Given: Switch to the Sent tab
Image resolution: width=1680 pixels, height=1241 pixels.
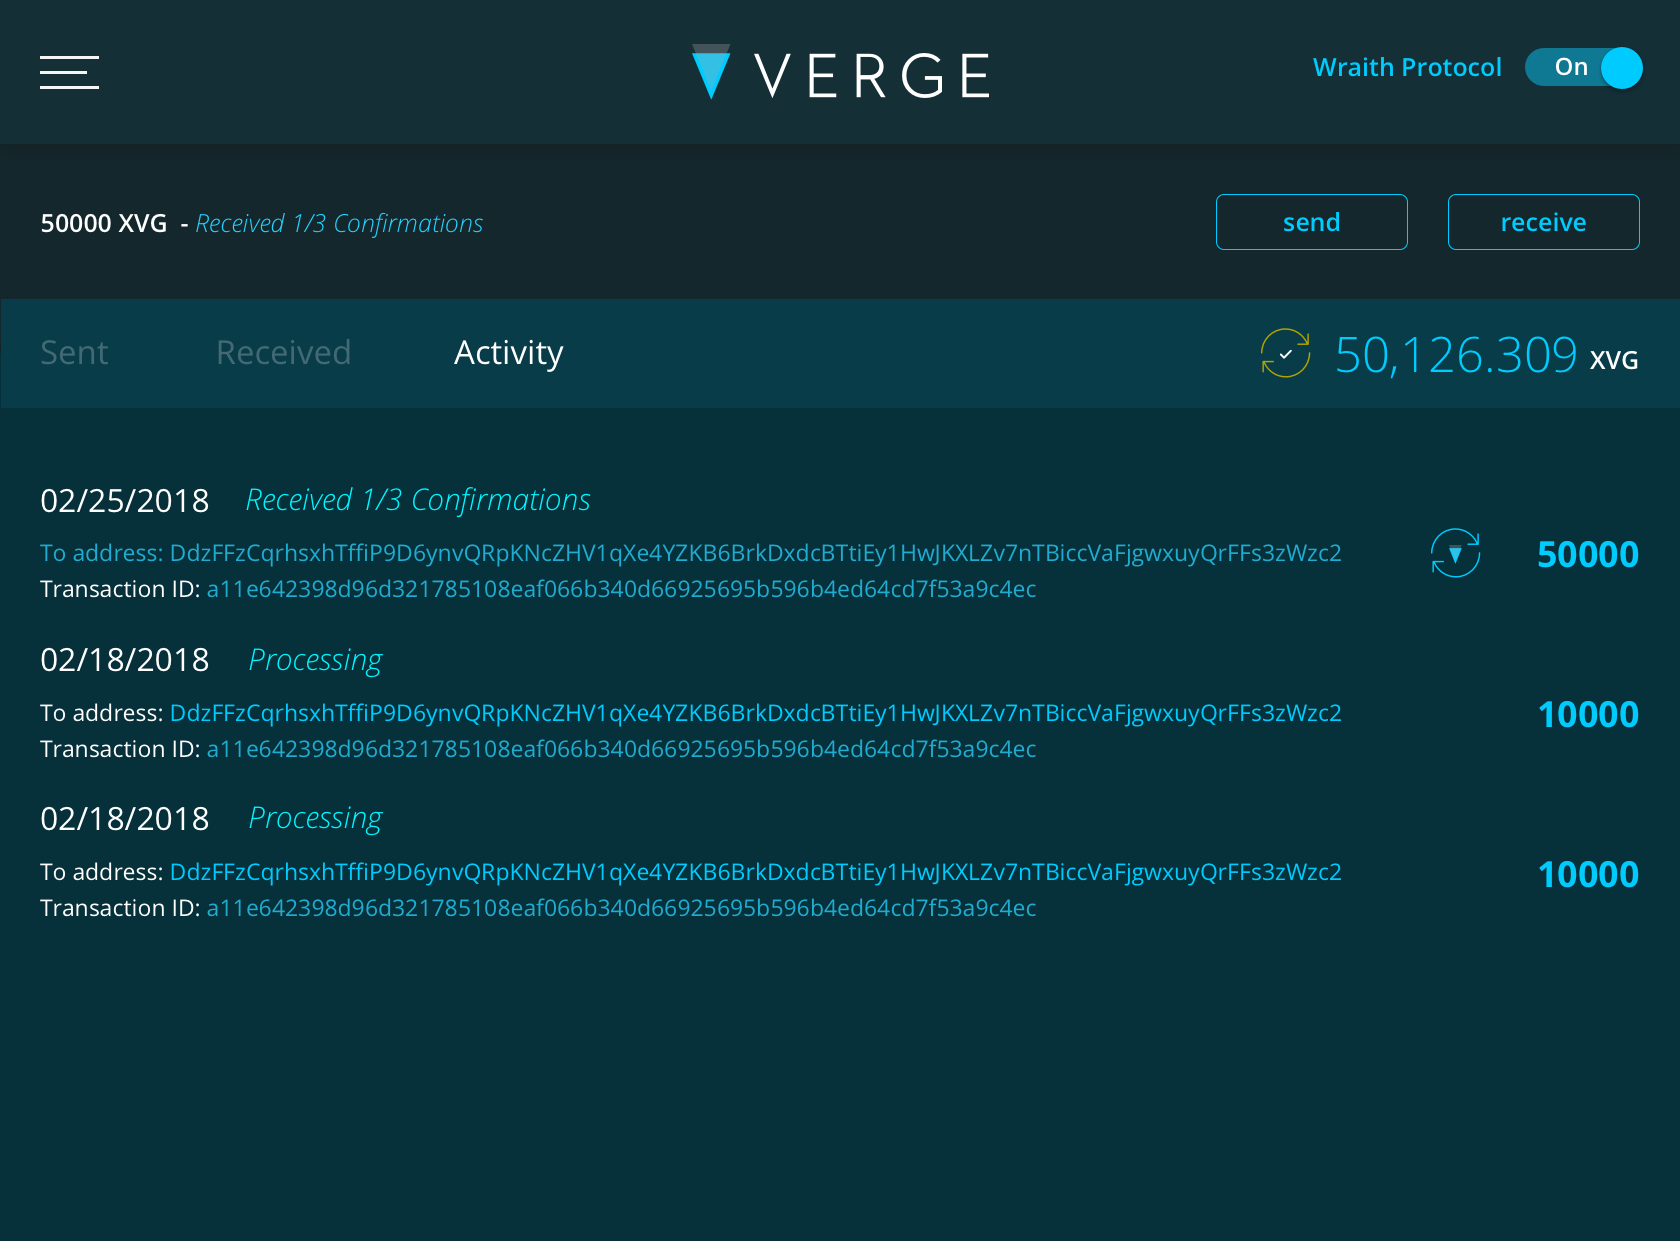Looking at the screenshot, I should 74,353.
